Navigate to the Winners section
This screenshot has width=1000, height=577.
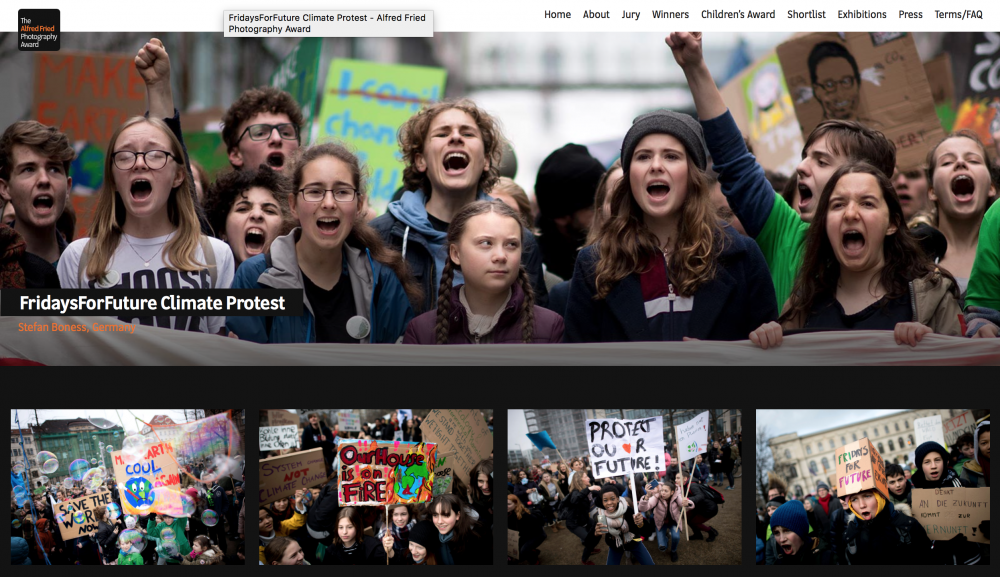(670, 15)
